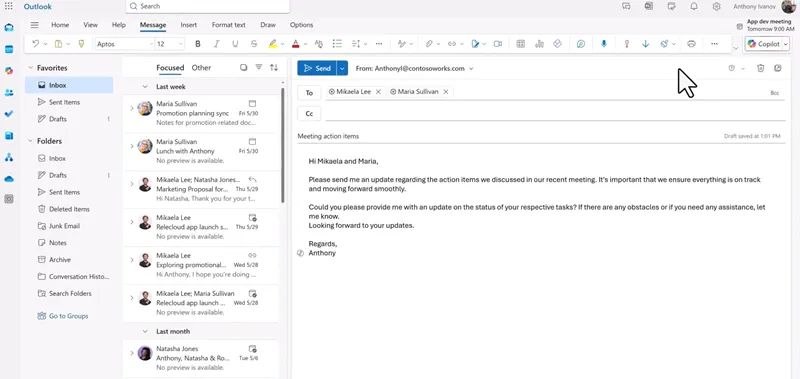Switch to the Other inbox tab
Image resolution: width=800 pixels, height=379 pixels.
(x=201, y=67)
